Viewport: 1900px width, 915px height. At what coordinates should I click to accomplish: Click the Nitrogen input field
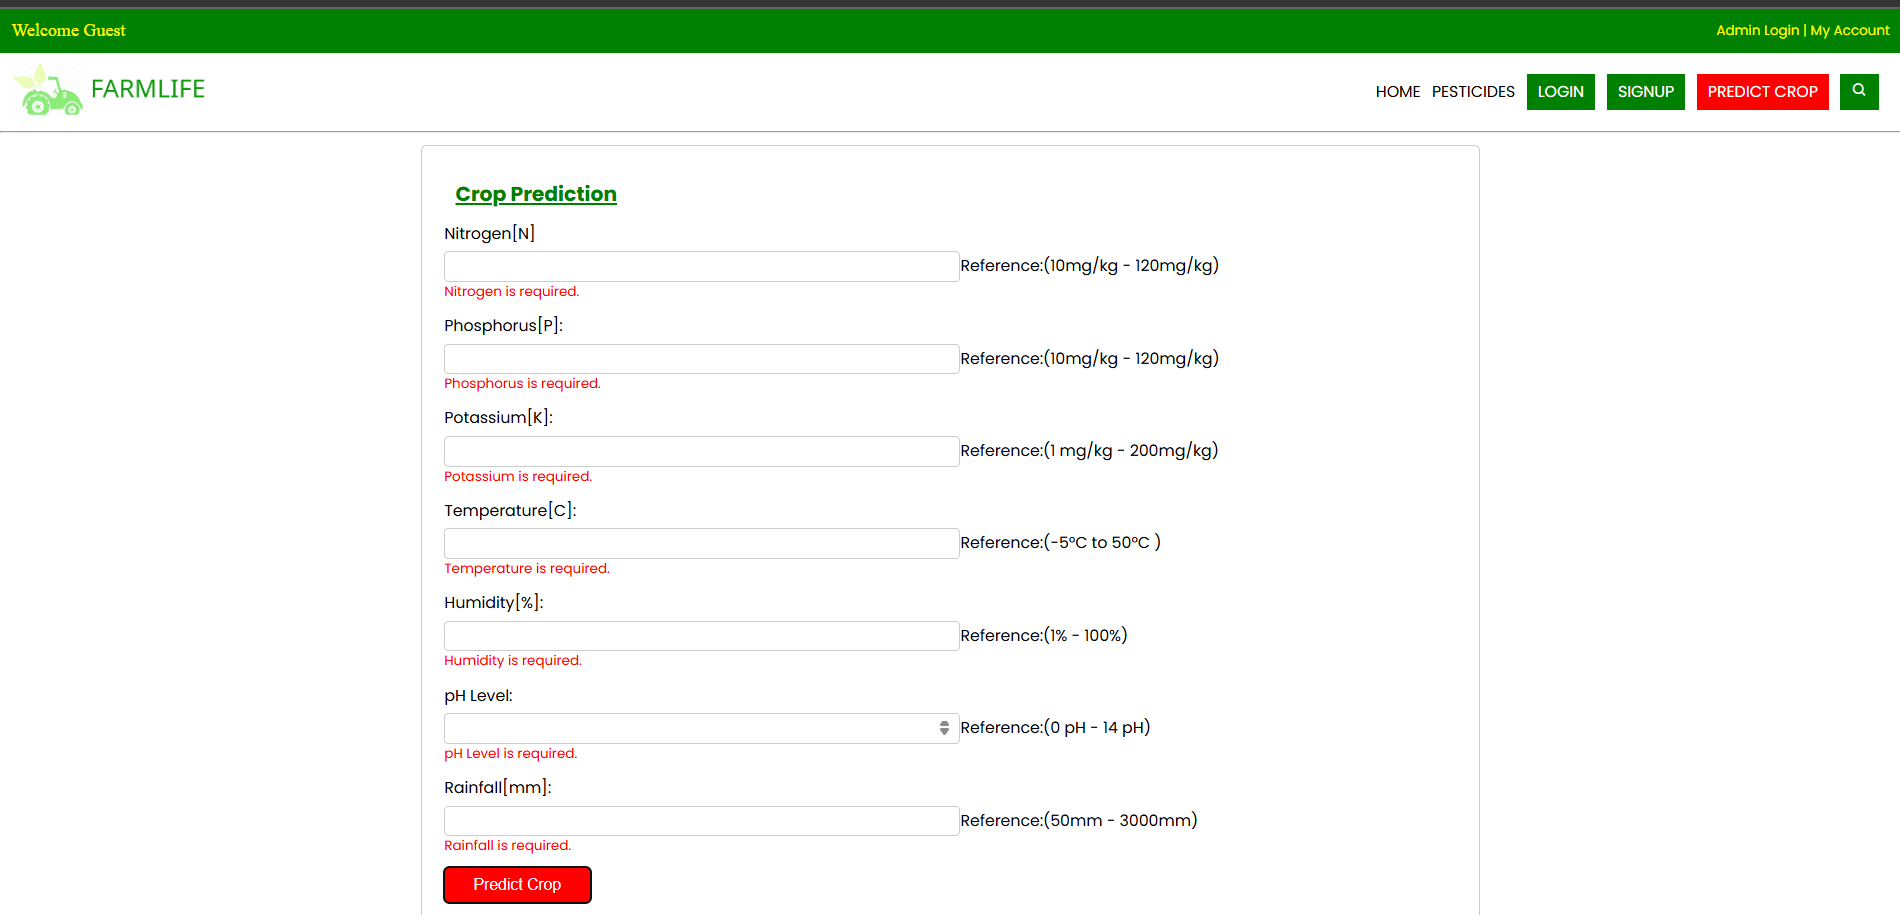[700, 266]
